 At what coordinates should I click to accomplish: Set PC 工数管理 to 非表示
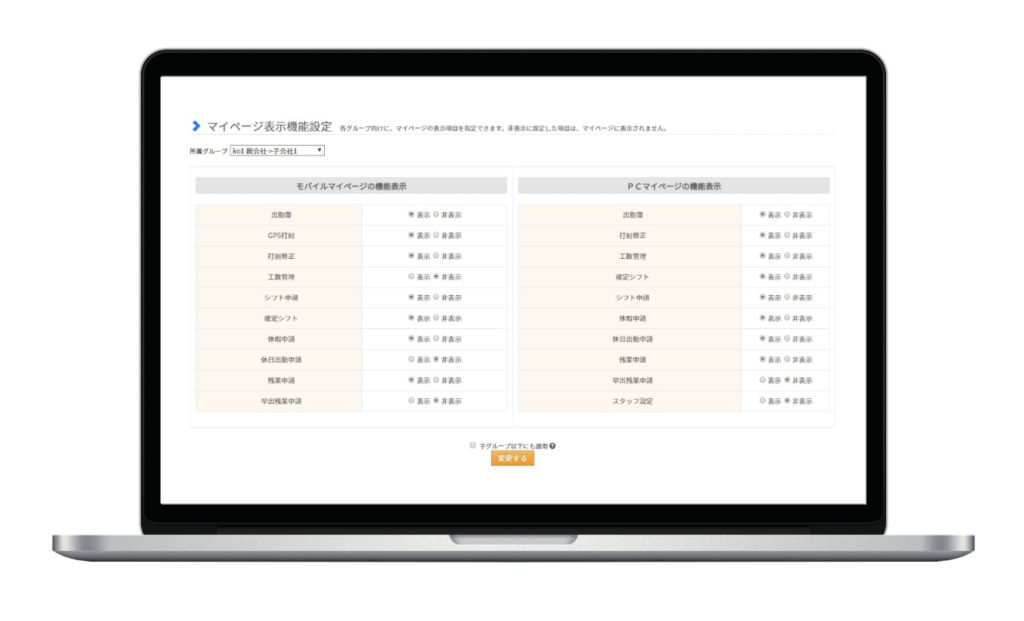point(788,256)
